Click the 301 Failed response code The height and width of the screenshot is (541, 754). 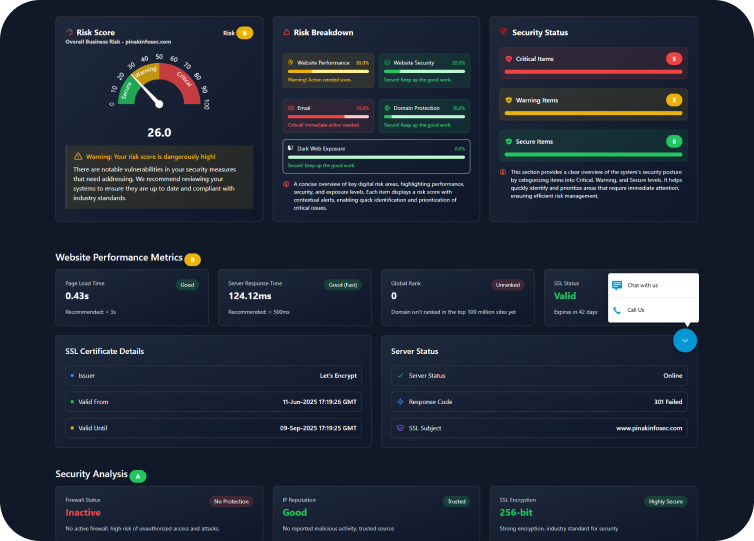(668, 402)
